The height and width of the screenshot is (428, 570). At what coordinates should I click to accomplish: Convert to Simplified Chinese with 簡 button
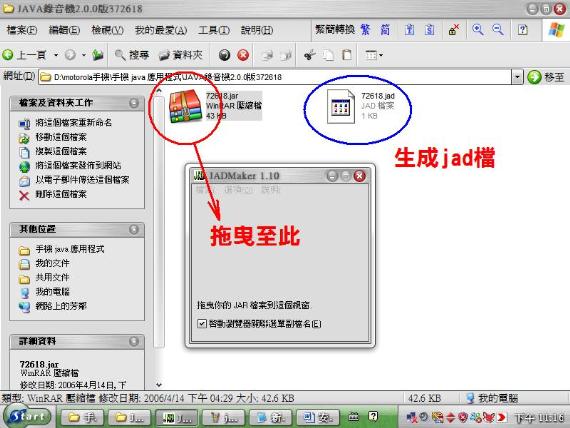click(385, 29)
